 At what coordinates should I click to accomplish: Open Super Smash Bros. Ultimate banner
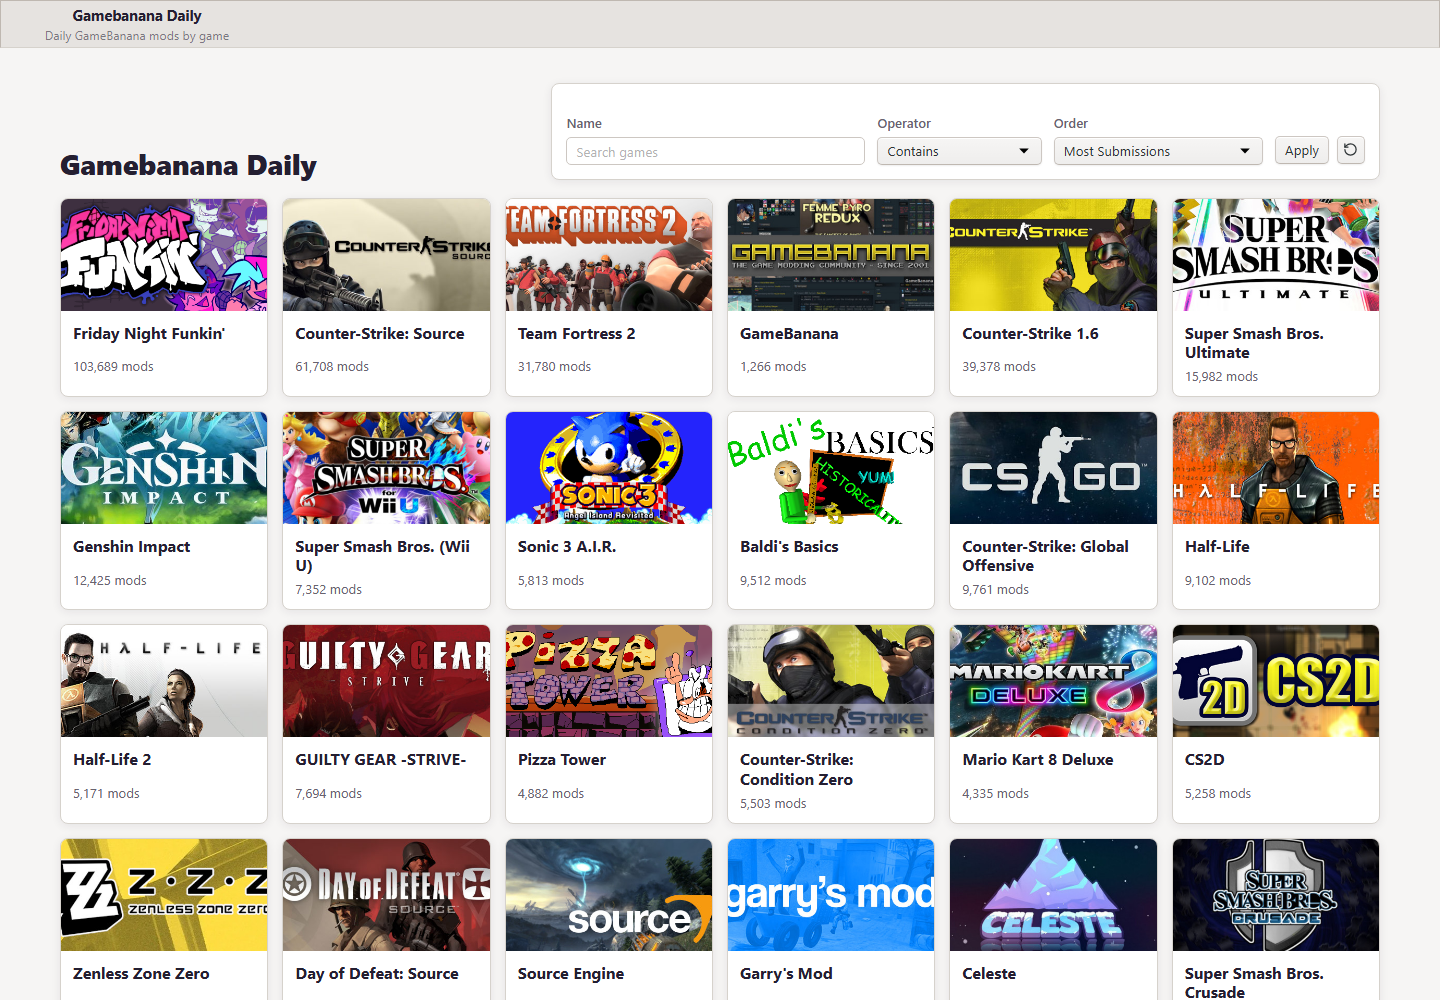(1276, 255)
